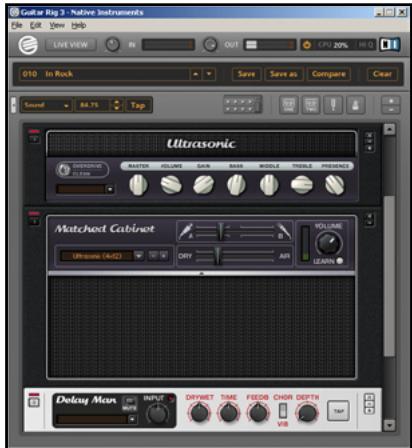Click the Save preset button
The width and height of the screenshot is (412, 448).
(x=246, y=74)
